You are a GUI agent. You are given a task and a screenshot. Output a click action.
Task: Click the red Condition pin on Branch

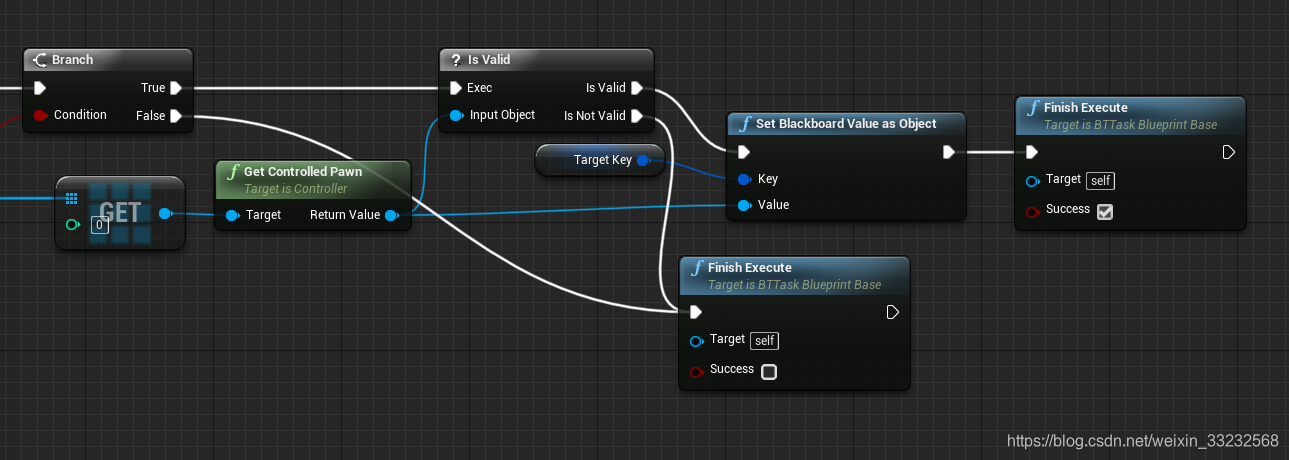pos(40,115)
